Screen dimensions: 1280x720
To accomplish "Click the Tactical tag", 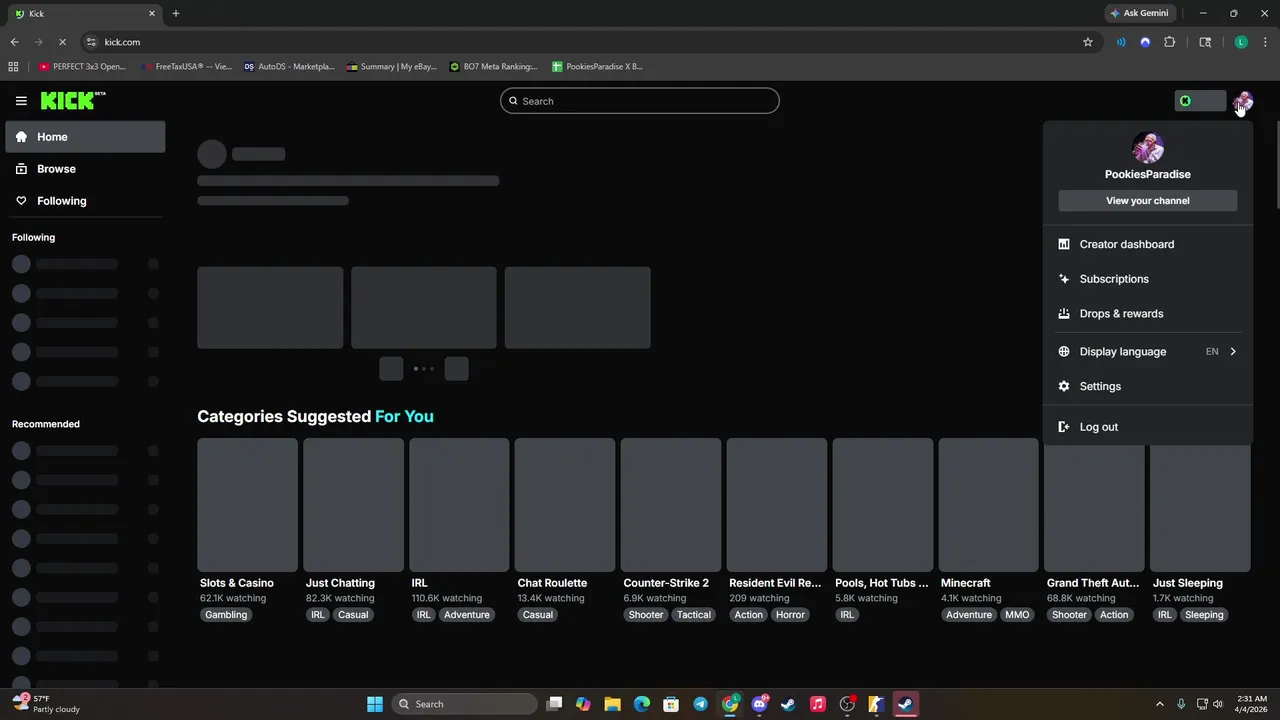I will pyautogui.click(x=694, y=615).
